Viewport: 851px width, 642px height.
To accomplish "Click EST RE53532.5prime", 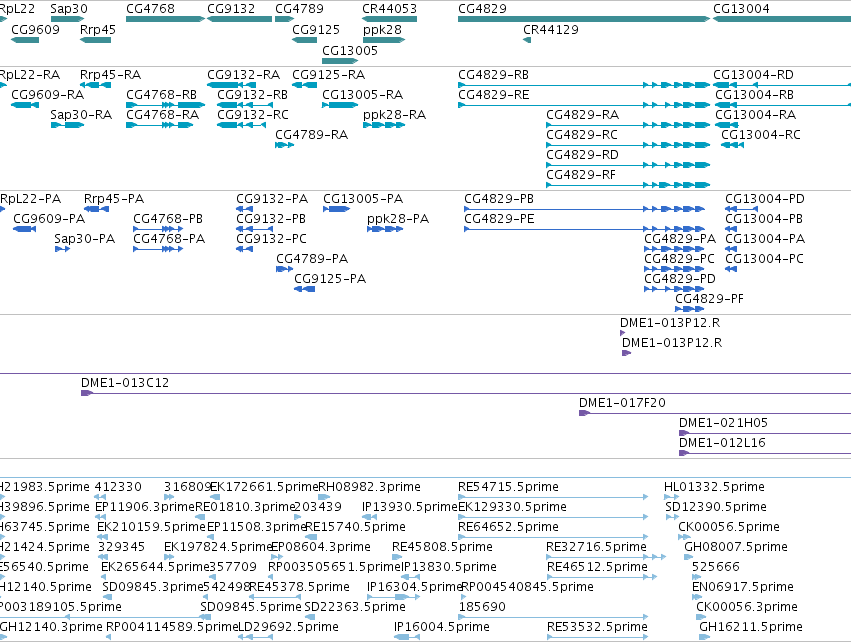I will pos(598,637).
